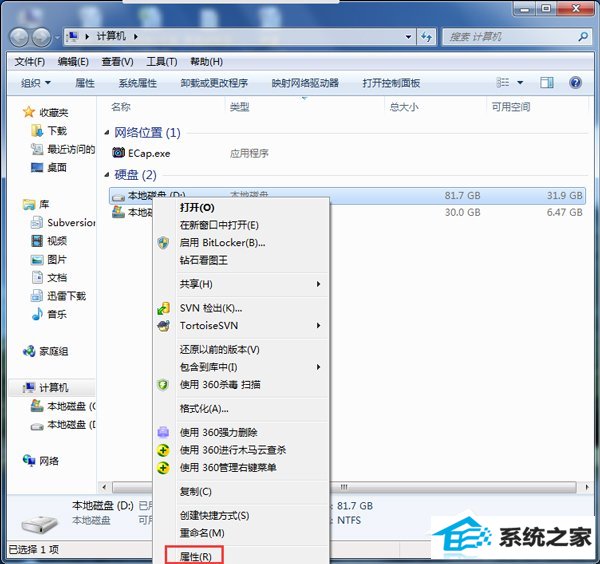This screenshot has width=600, height=564.
Task: Click the ECap.exe camera icon
Action: [118, 153]
